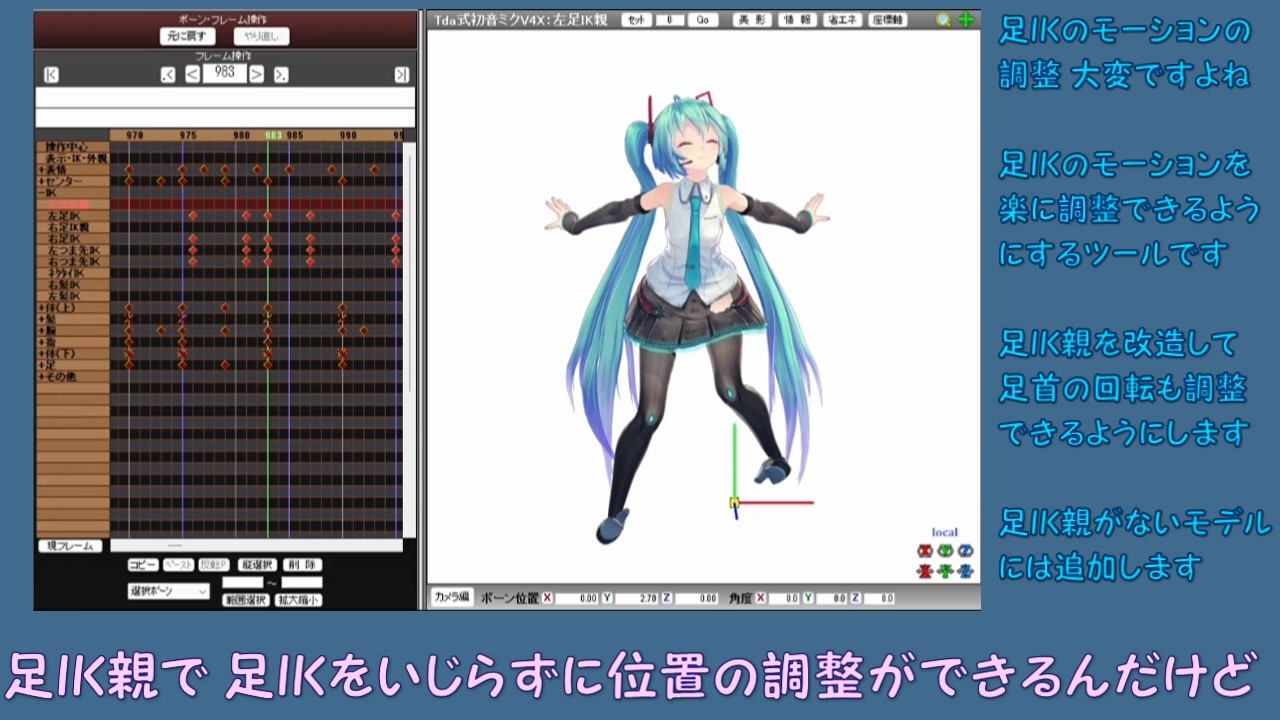Image resolution: width=1280 pixels, height=720 pixels.
Task: Expand the センター group
Action: [40, 181]
